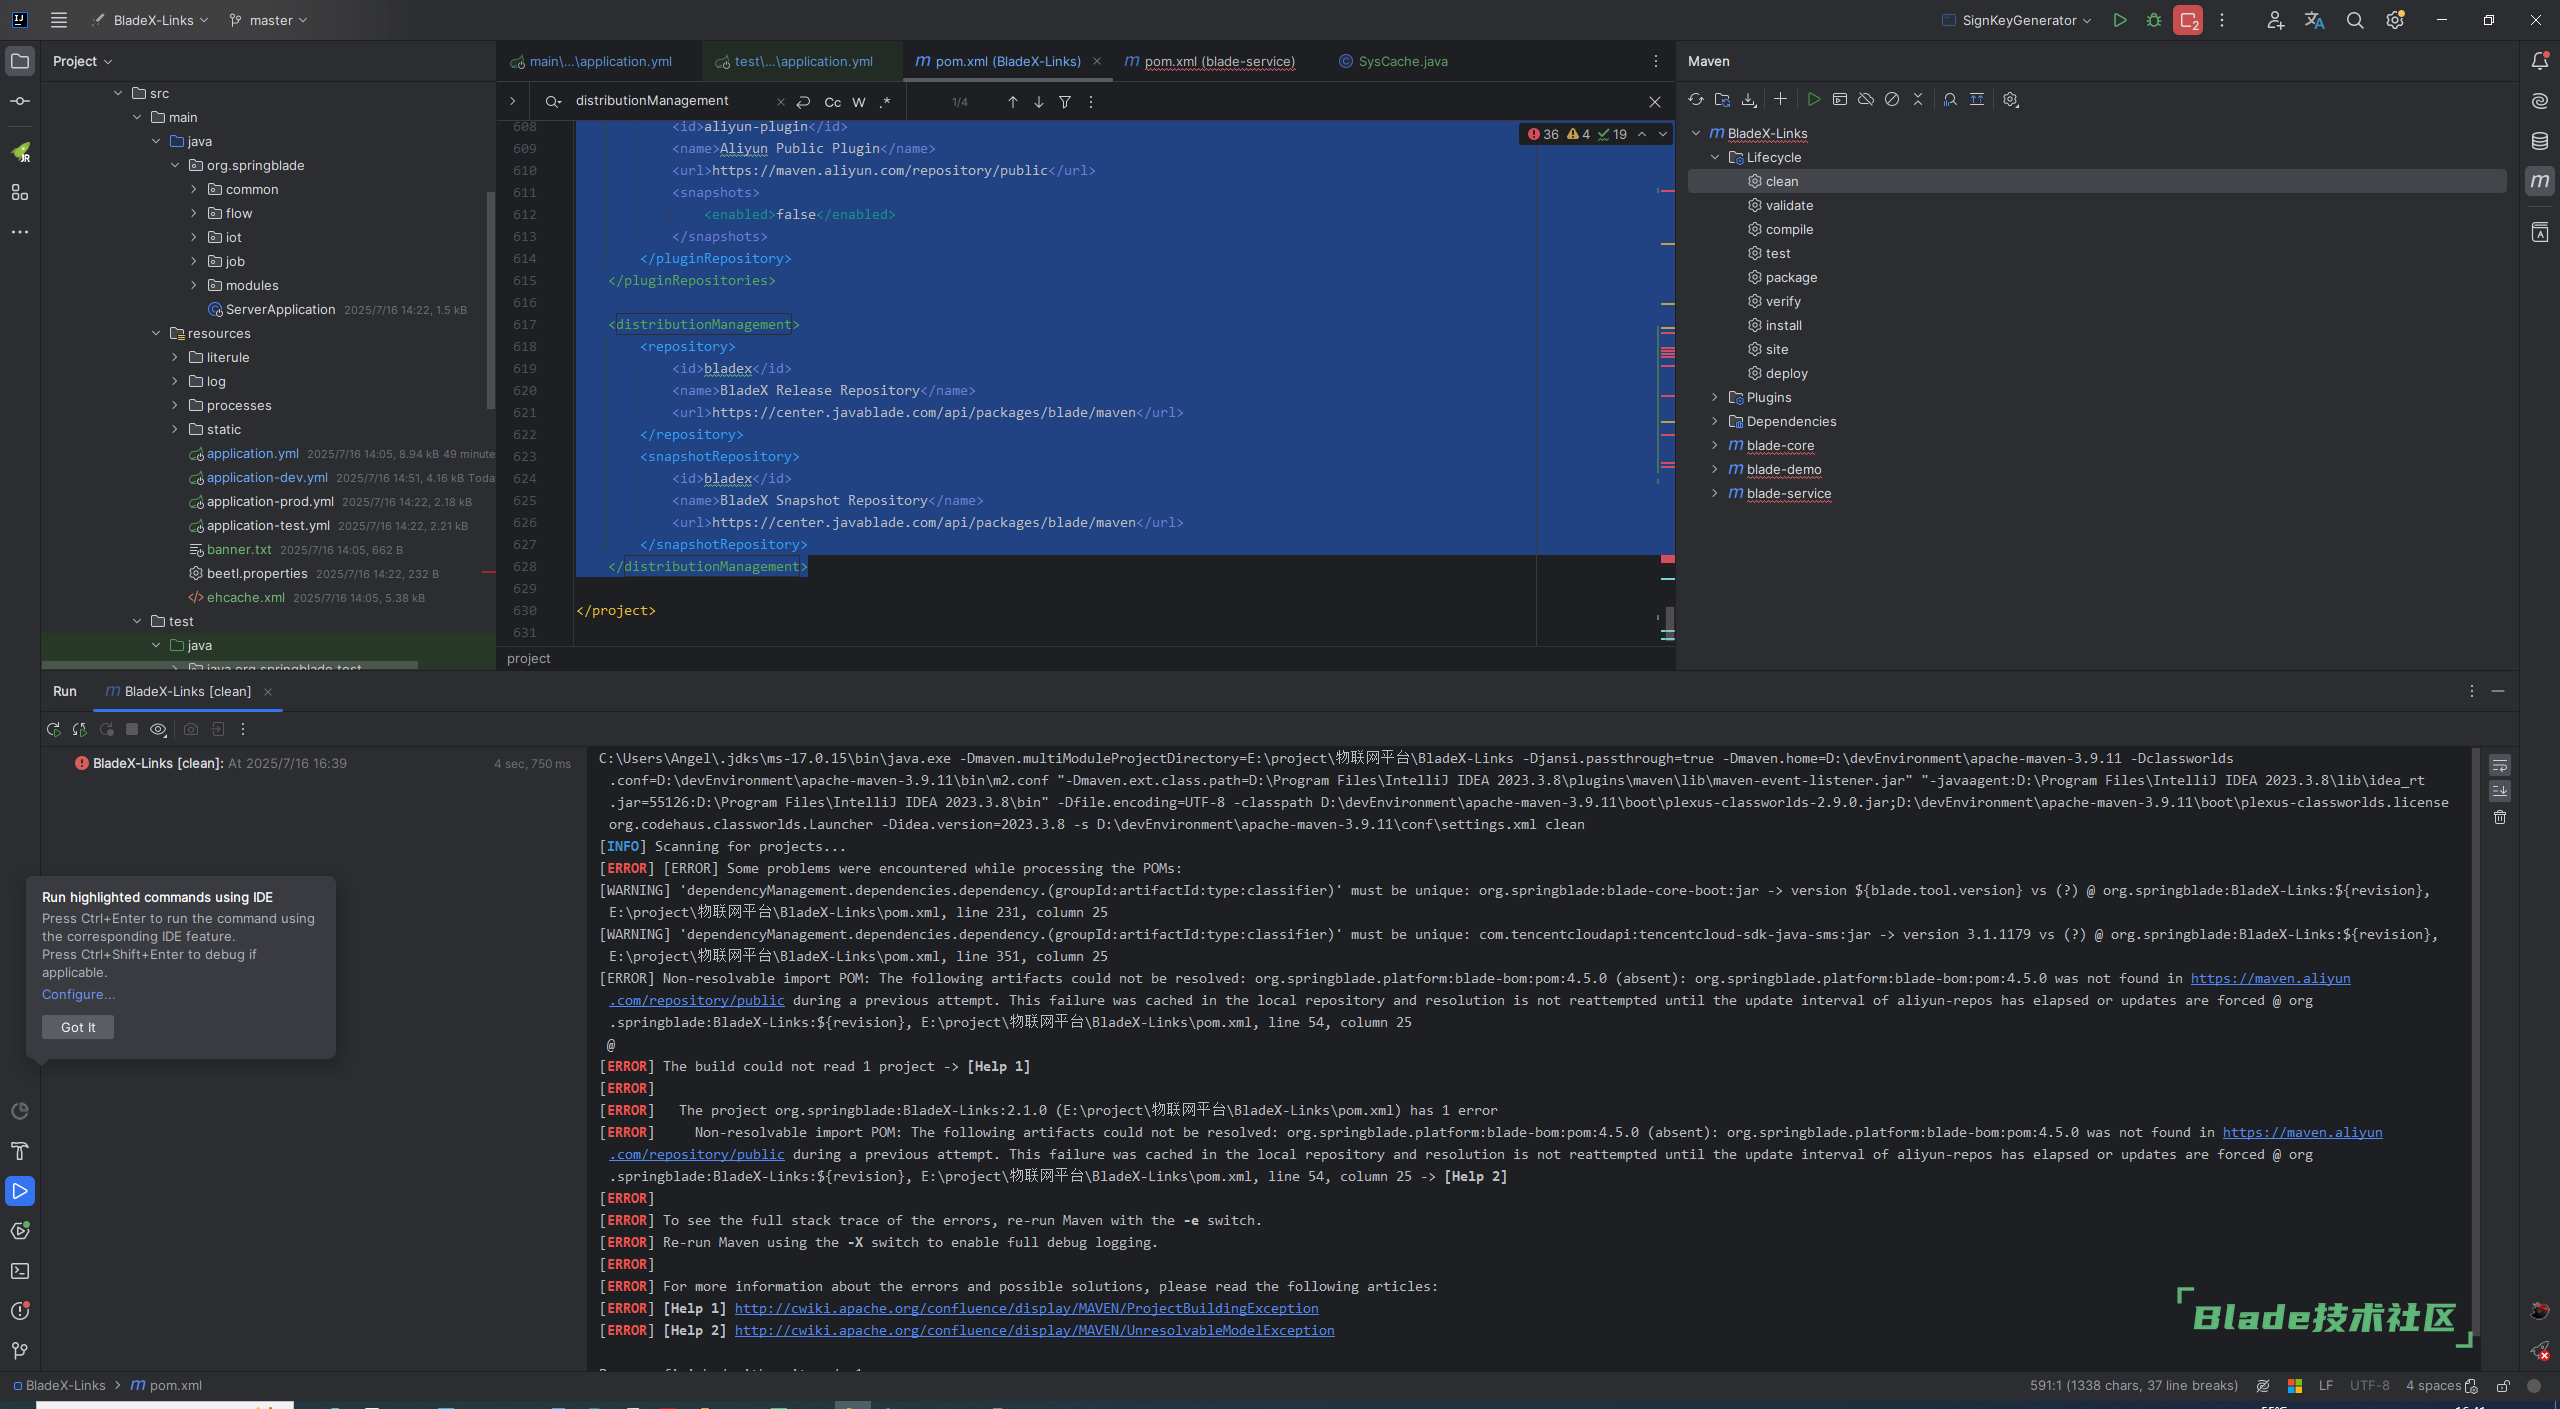The height and width of the screenshot is (1409, 2560).
Task: Toggle Skip Tests mode in Maven
Action: (x=1891, y=99)
